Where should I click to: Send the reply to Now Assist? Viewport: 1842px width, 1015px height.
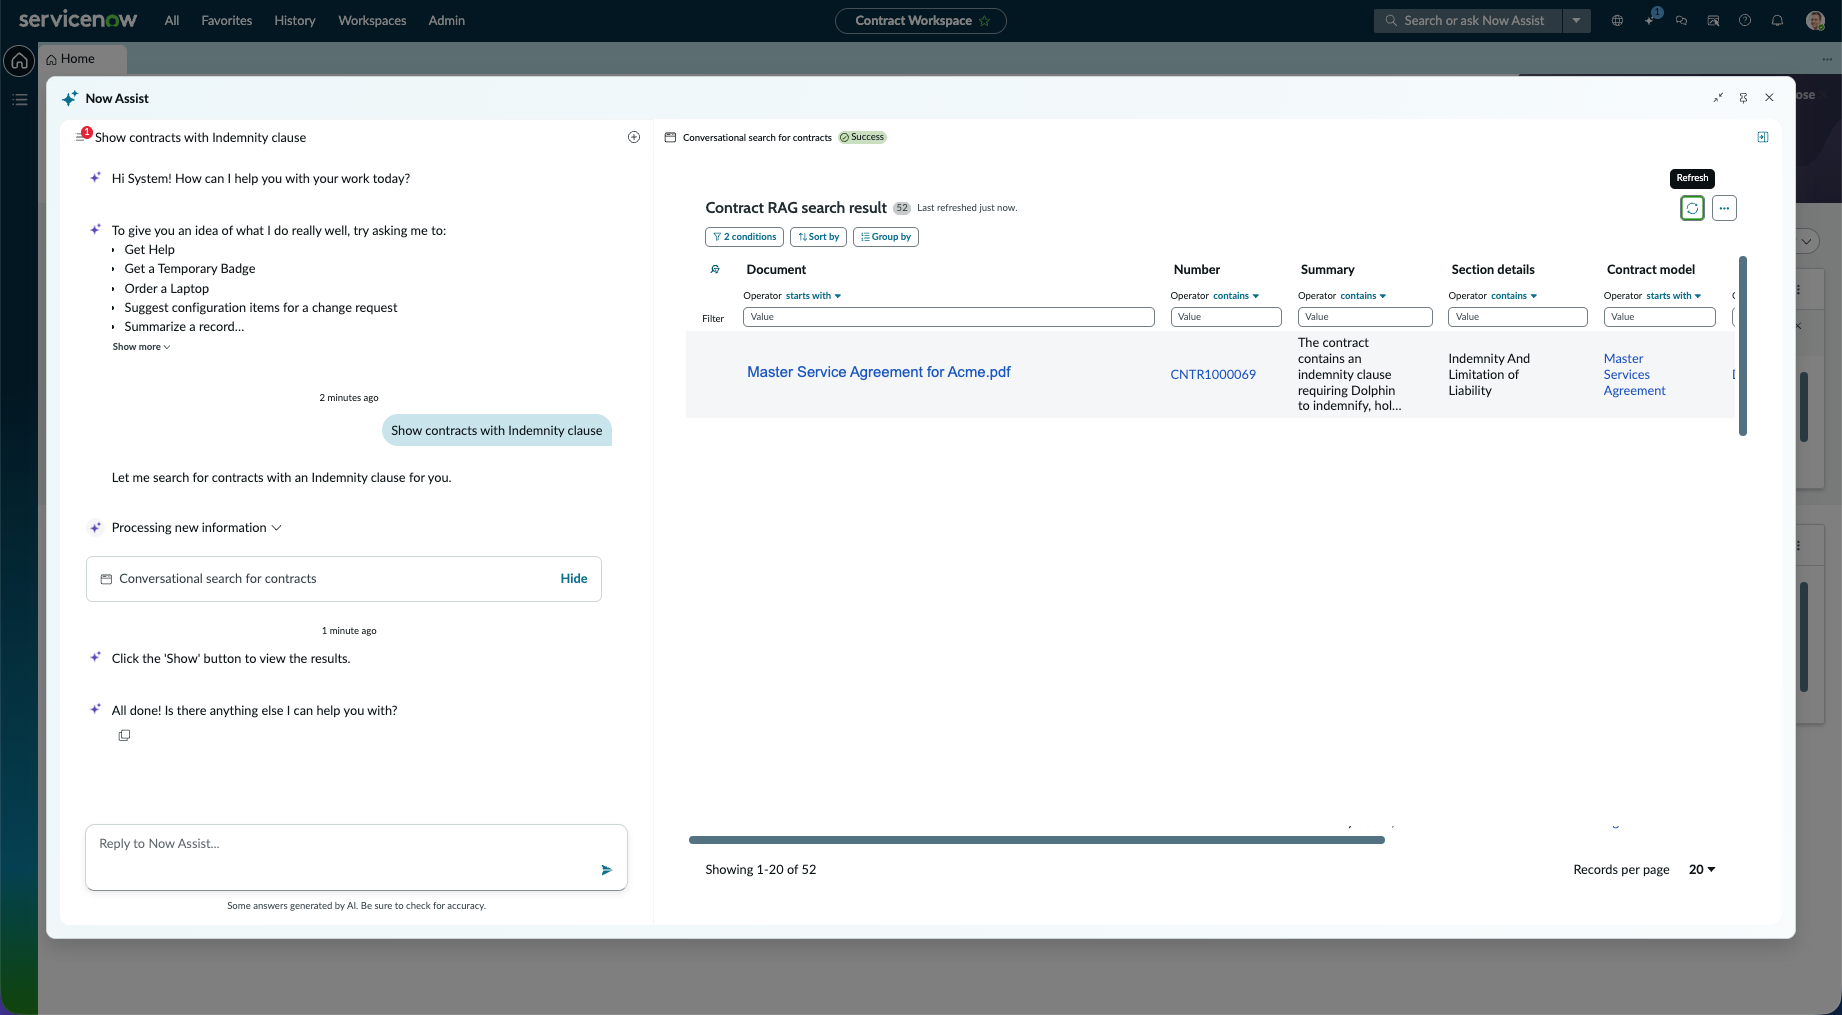(x=606, y=870)
